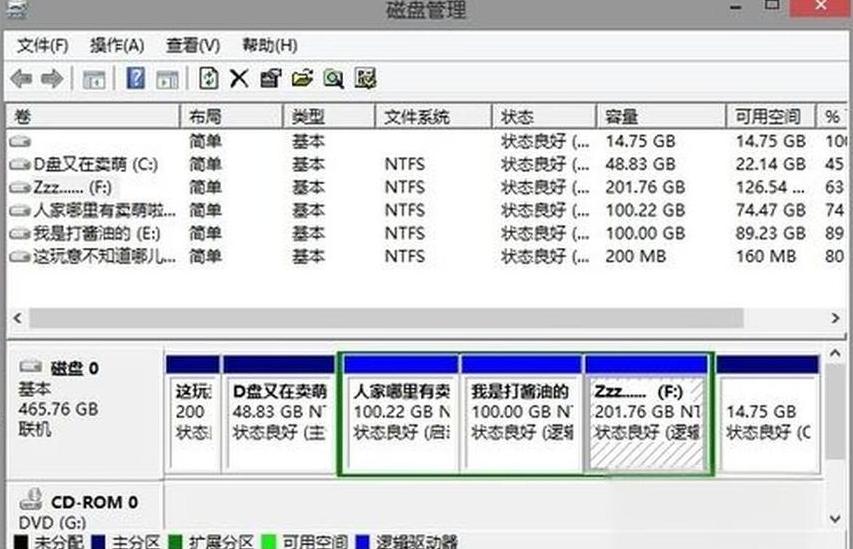Click the disk pane vertical scrollbar up arrow
The height and width of the screenshot is (549, 853).
(x=835, y=354)
